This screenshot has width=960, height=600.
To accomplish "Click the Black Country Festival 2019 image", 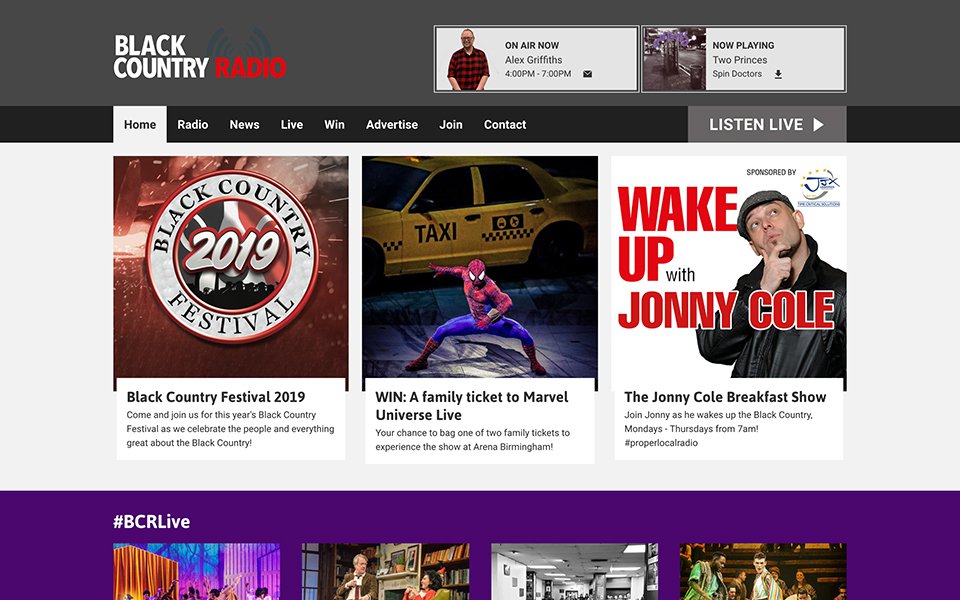I will 231,267.
